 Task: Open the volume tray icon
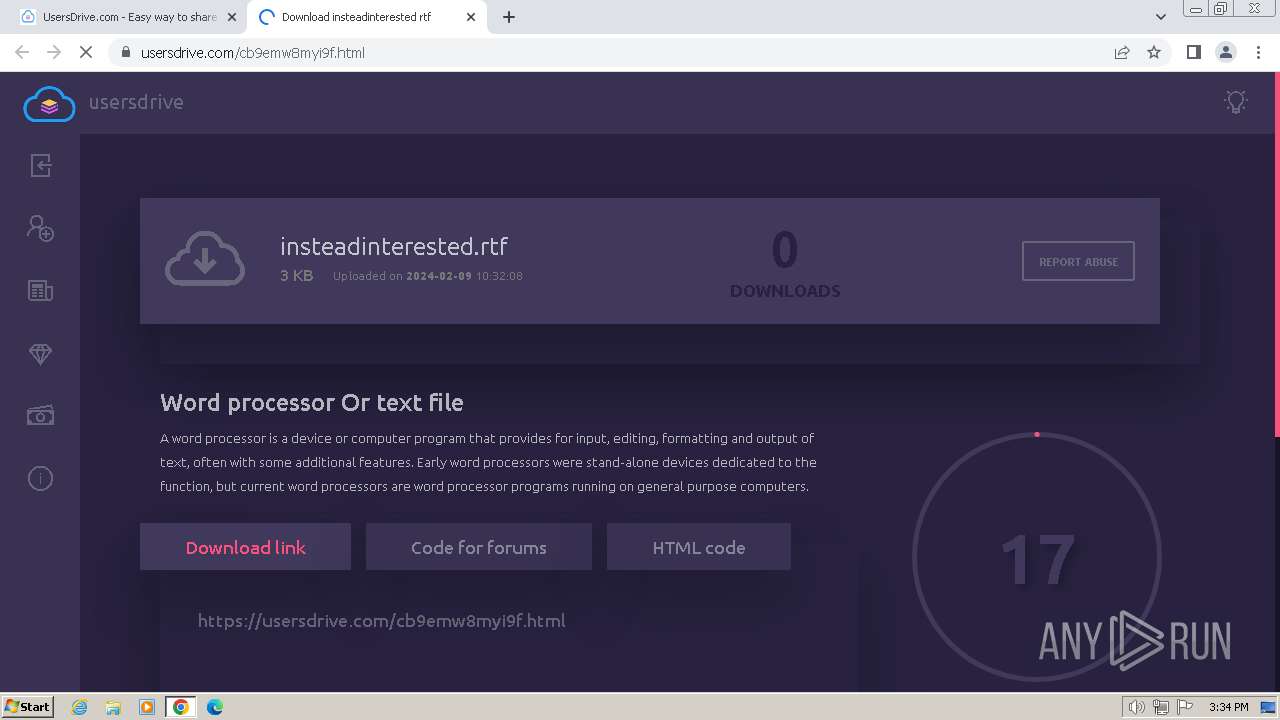point(1137,707)
